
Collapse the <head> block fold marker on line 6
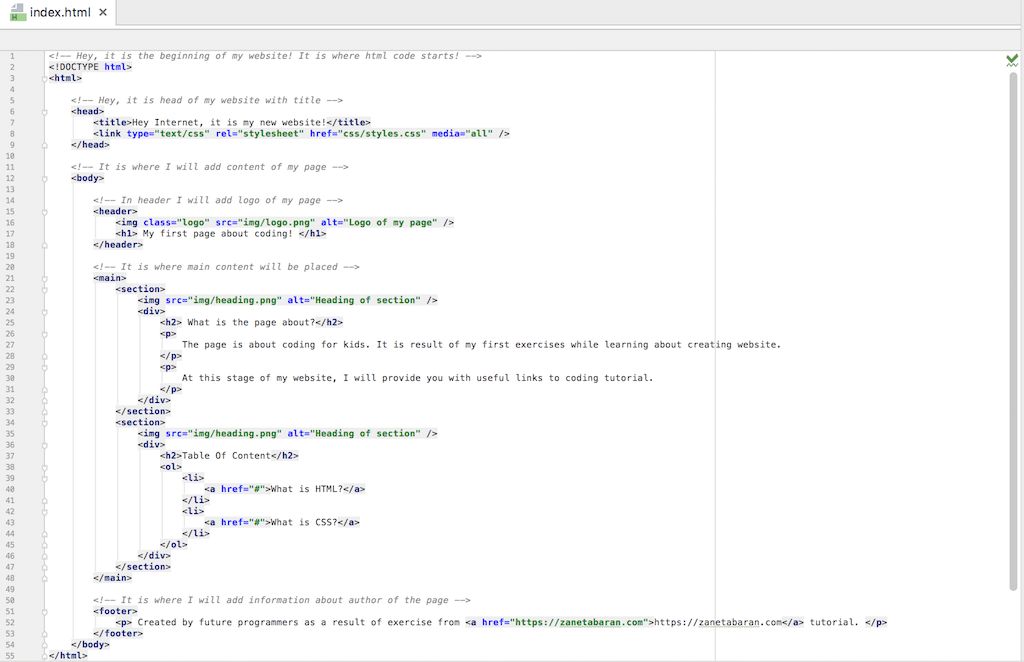(x=44, y=112)
